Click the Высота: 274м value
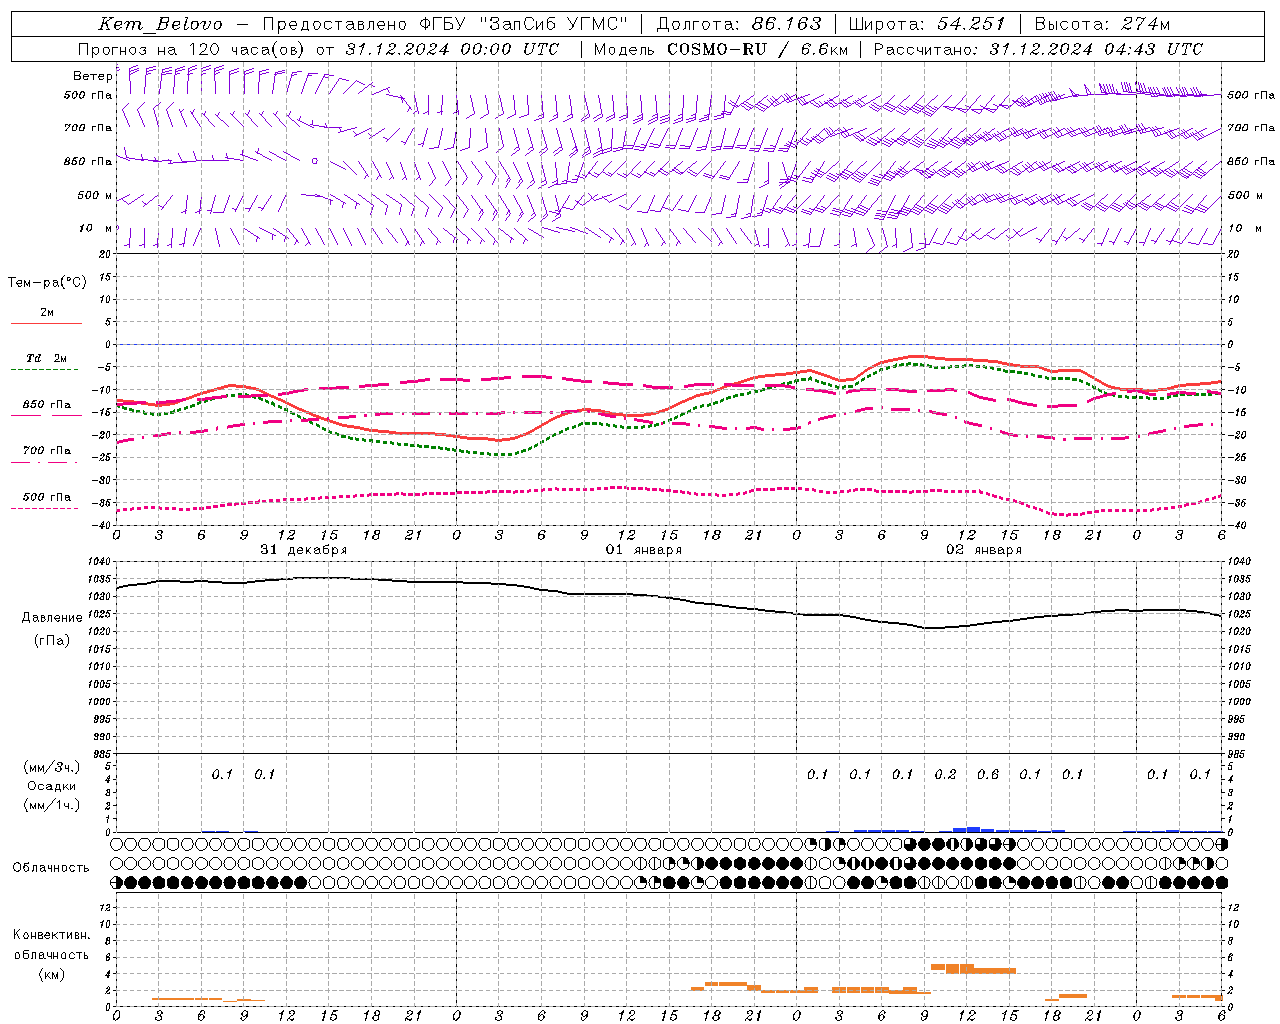This screenshot has height=1024, width=1280. pos(1102,24)
